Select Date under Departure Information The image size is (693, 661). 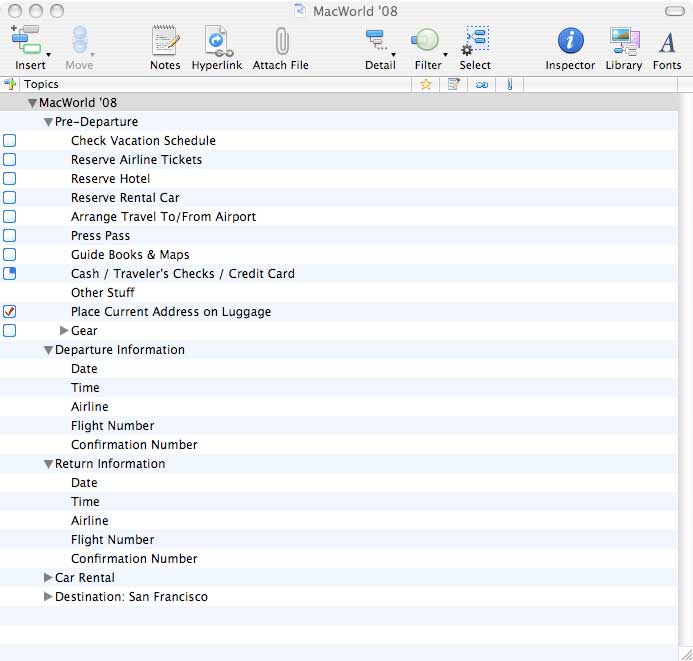339,368
